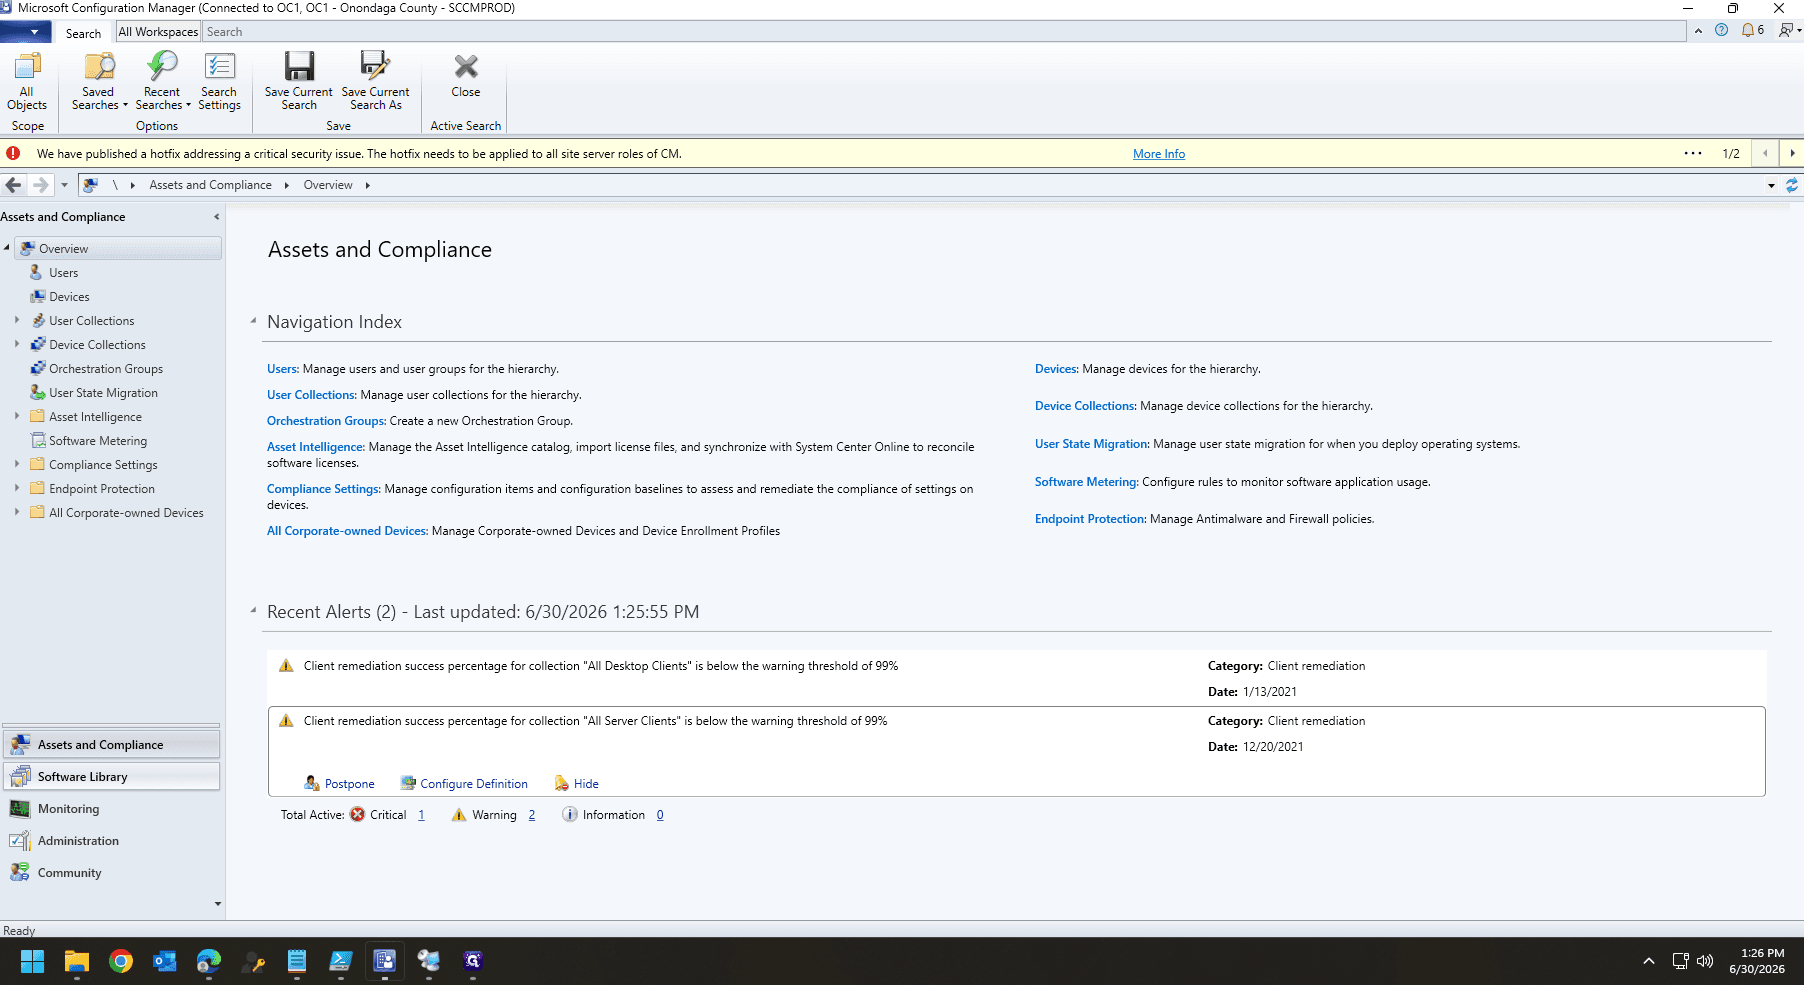Postpone the All Server Clients alert
Viewport: 1804px width, 985px height.
(x=340, y=784)
